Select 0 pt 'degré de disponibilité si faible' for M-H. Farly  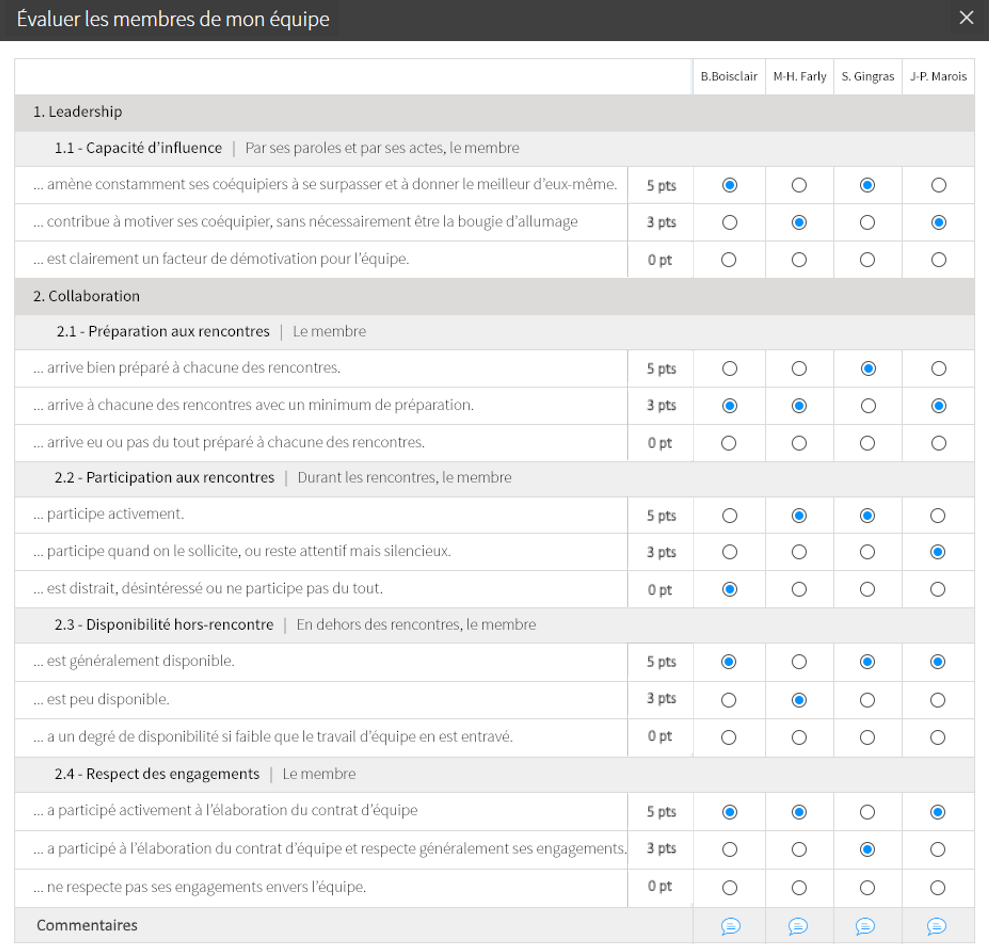pyautogui.click(x=799, y=737)
